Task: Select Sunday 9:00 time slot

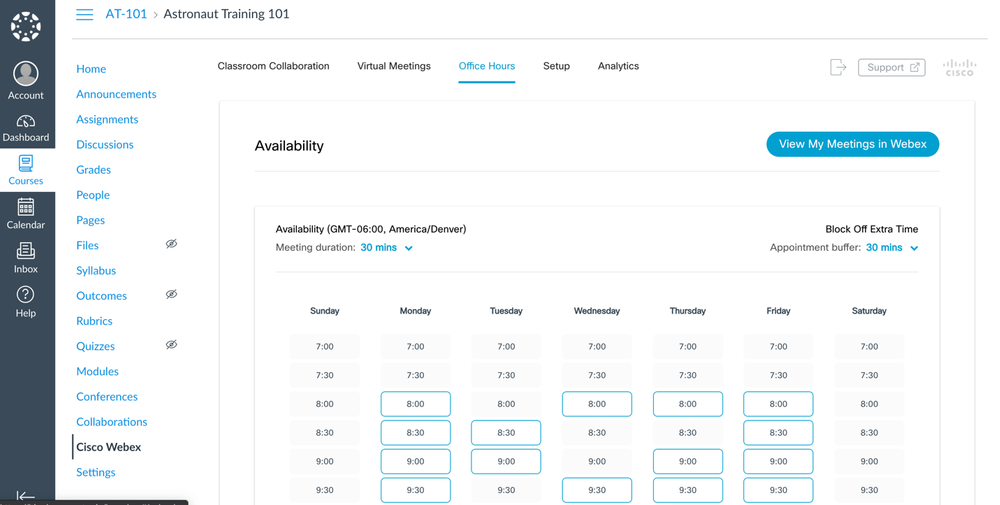Action: [325, 461]
